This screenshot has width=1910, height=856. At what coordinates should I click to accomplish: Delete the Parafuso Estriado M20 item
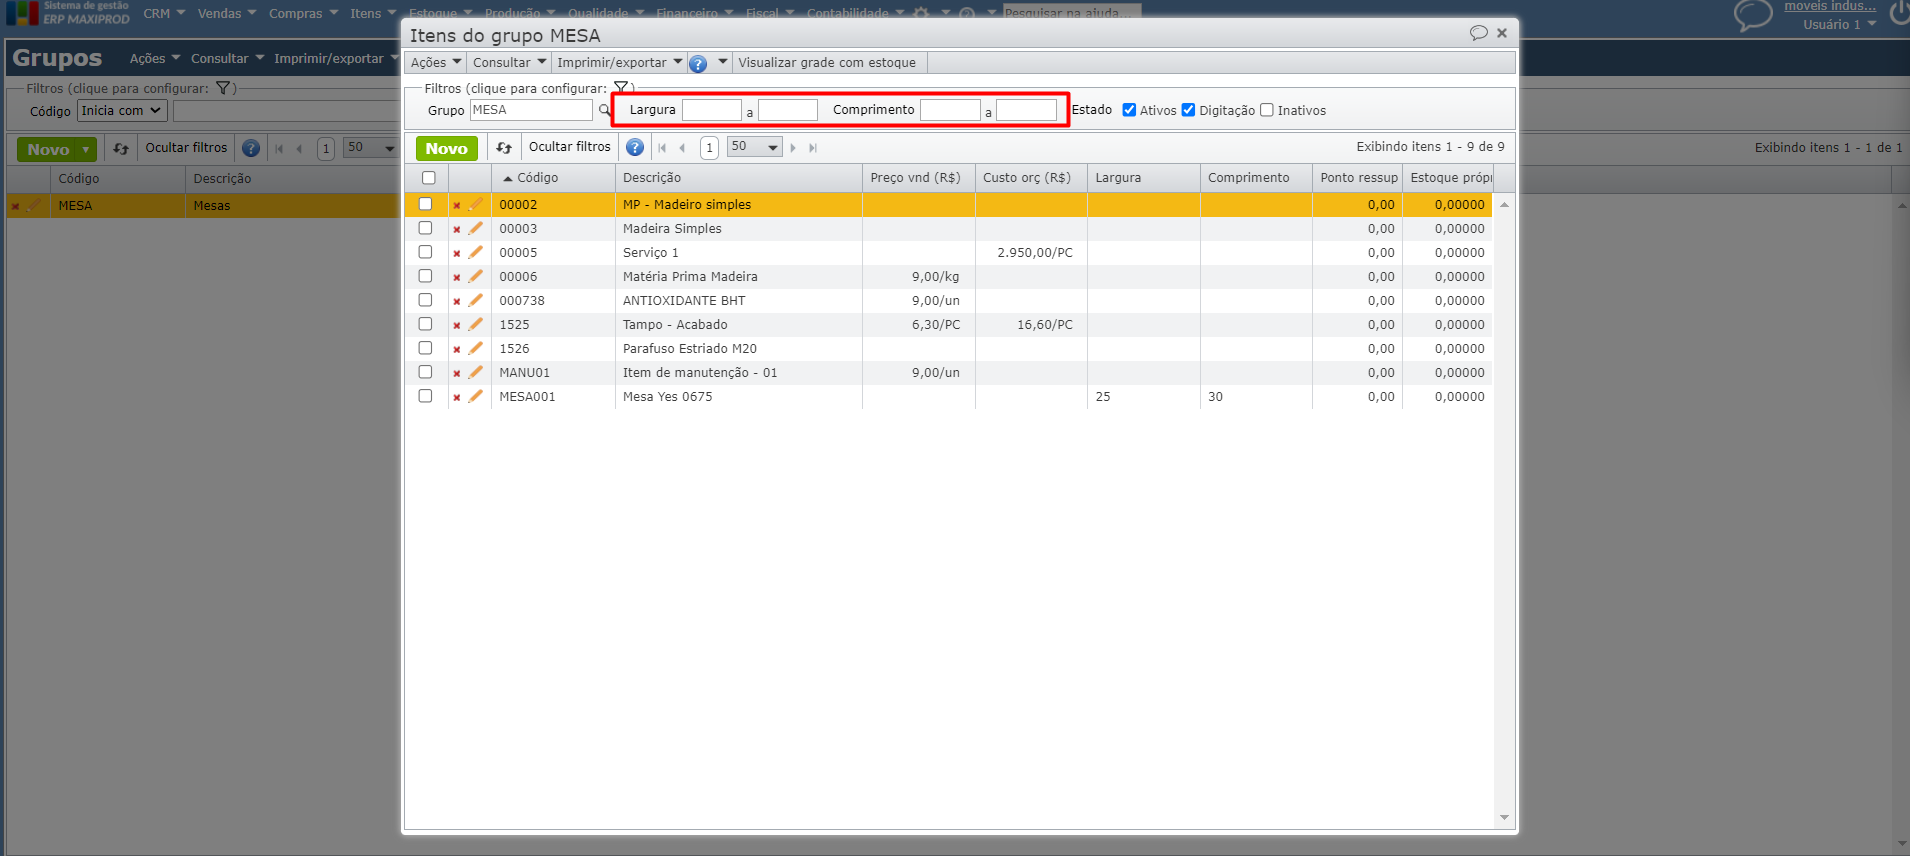pyautogui.click(x=457, y=349)
